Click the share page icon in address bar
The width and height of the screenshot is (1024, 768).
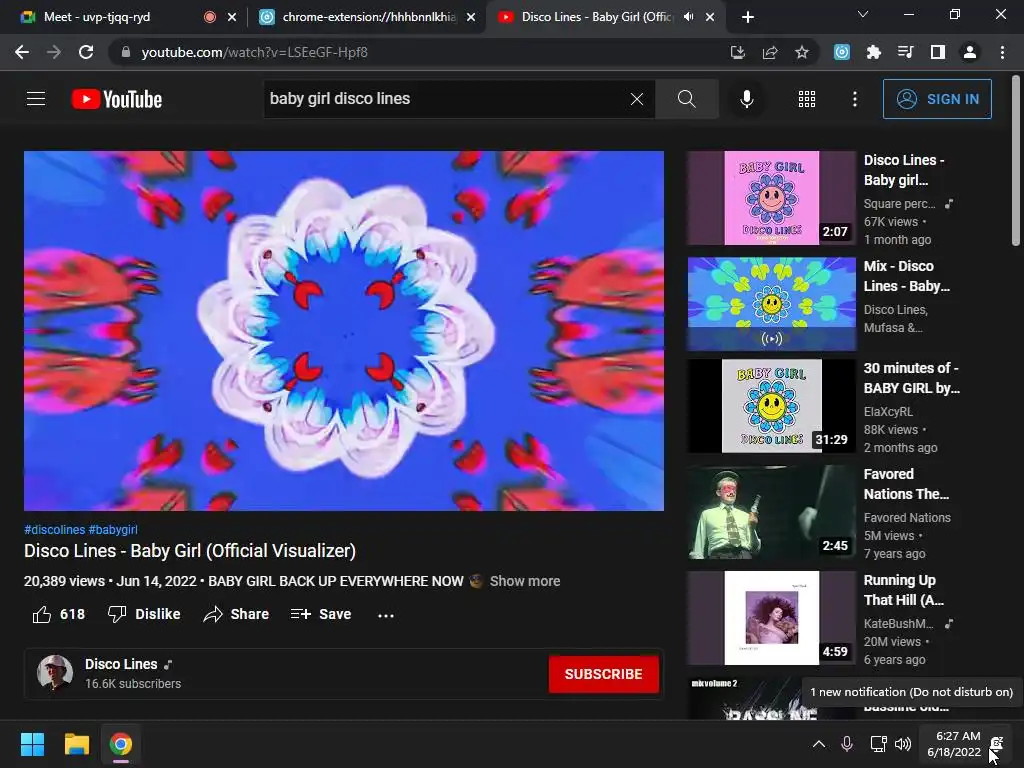point(770,52)
